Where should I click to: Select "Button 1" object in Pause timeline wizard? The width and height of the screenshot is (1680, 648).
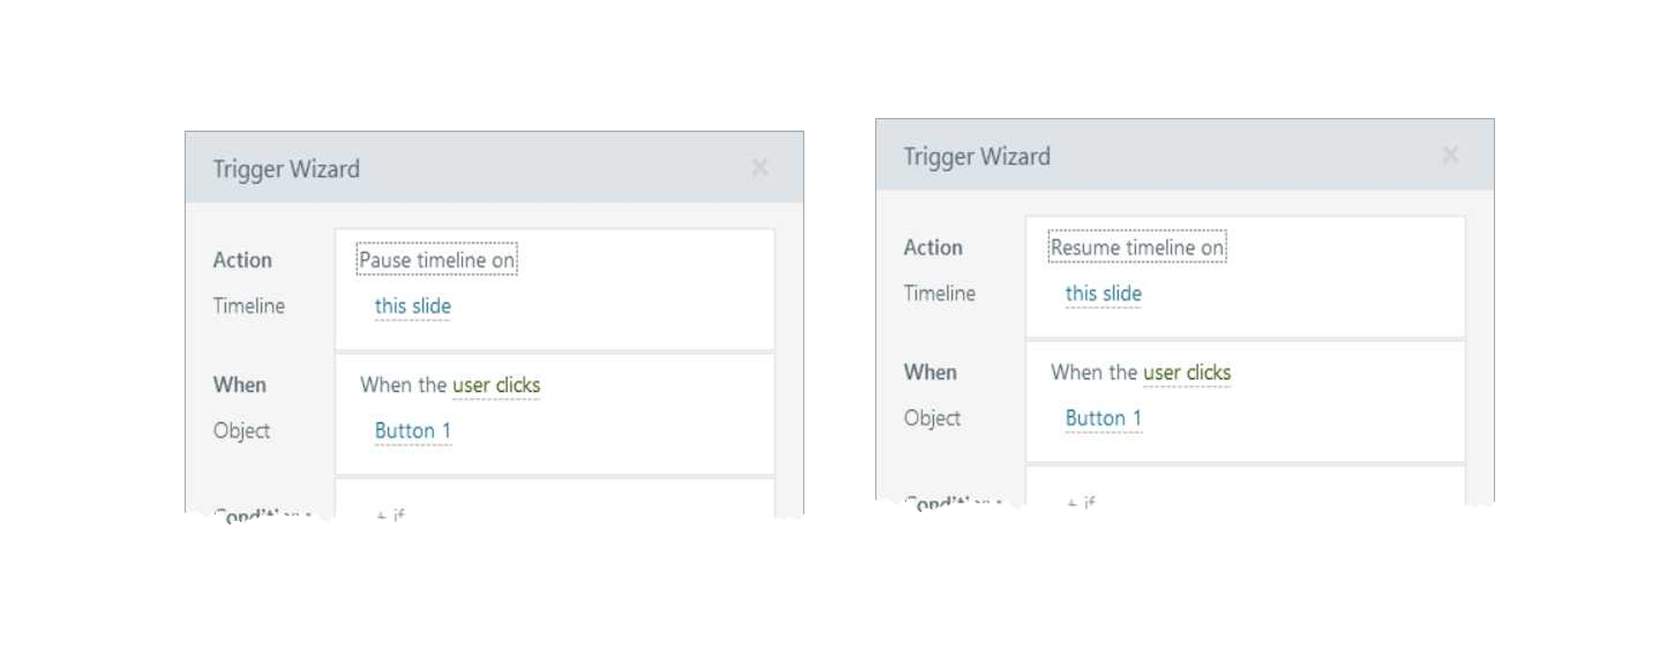tap(412, 431)
